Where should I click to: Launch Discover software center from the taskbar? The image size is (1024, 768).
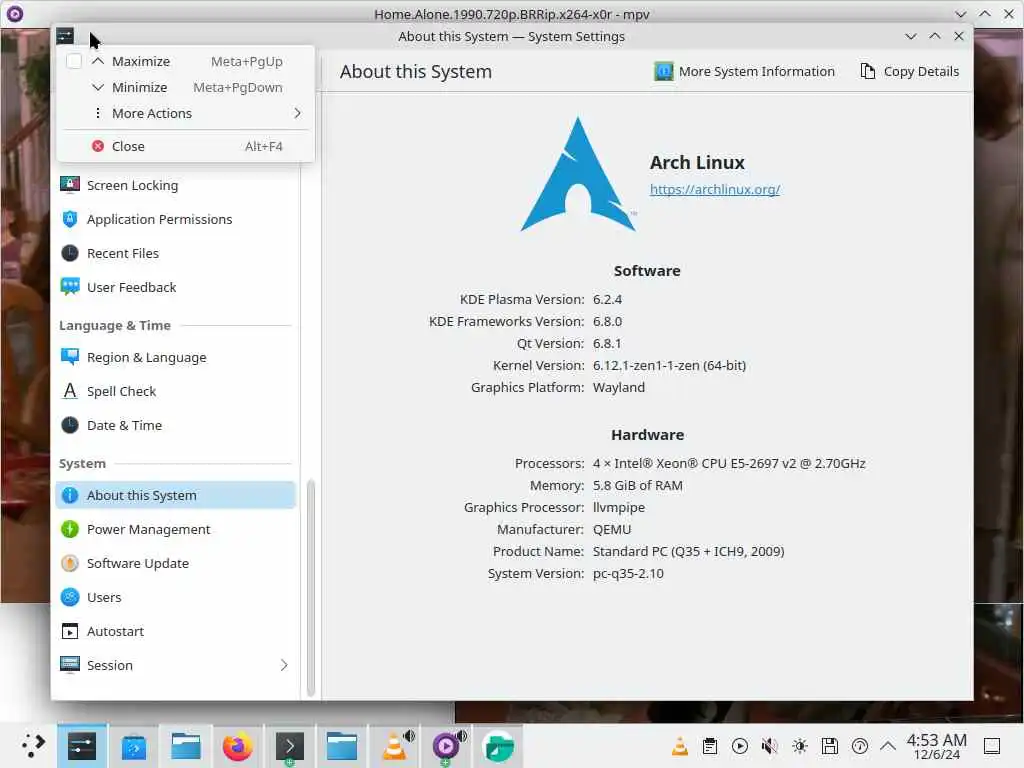point(134,746)
